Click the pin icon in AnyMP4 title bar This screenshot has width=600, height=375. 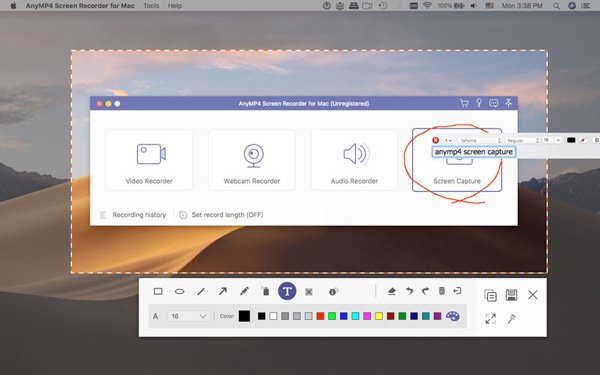[x=508, y=103]
